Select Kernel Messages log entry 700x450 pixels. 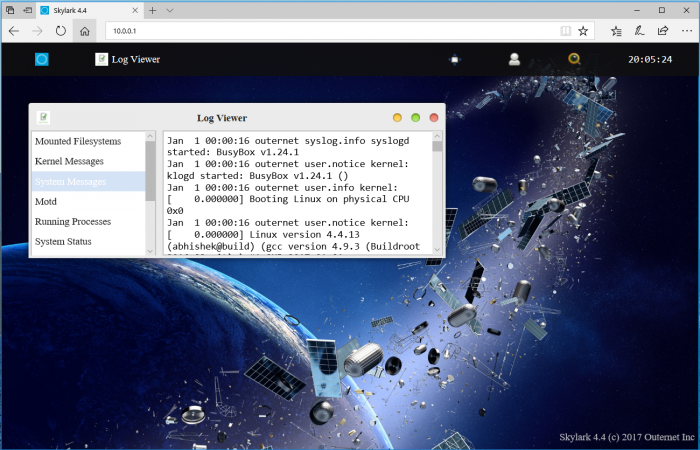[88, 161]
